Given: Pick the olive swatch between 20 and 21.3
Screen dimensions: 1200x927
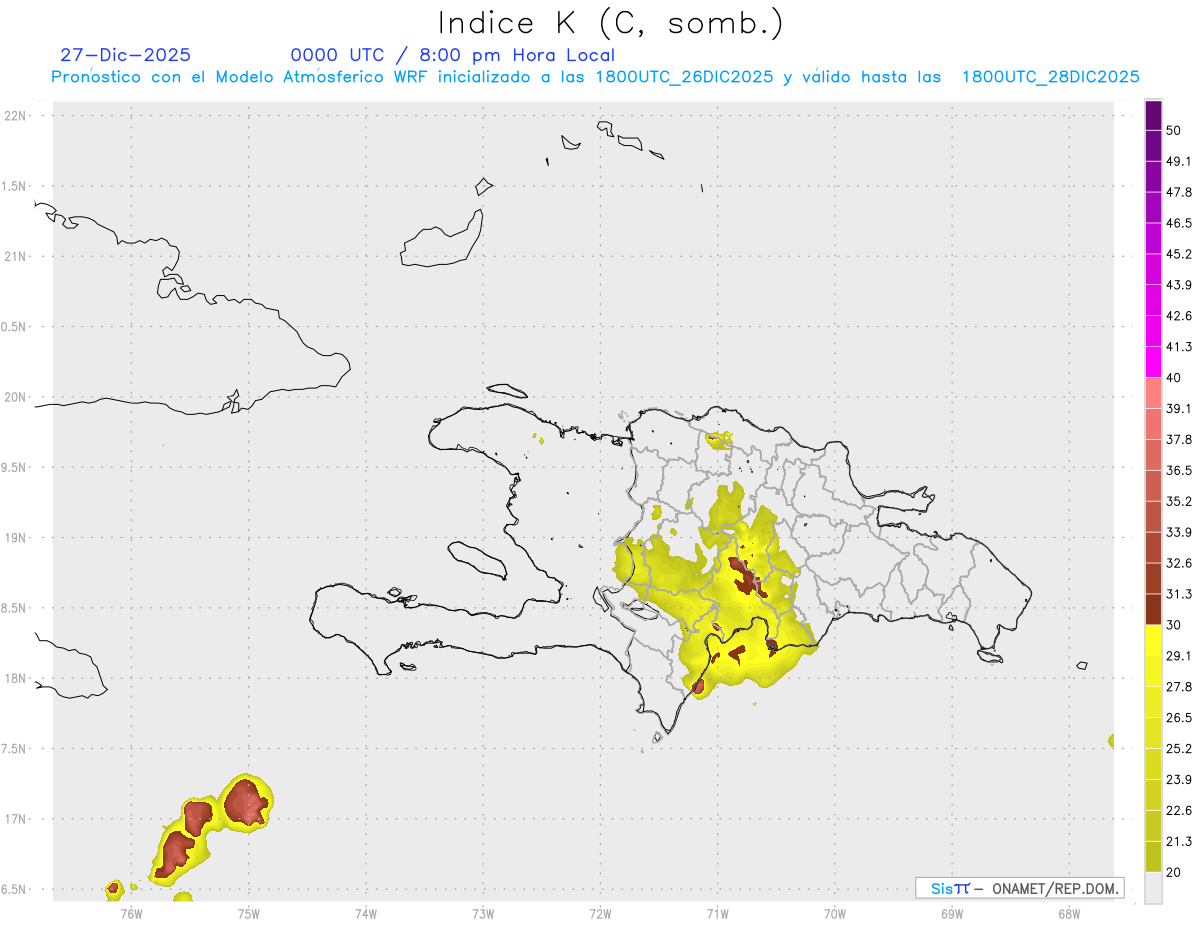Looking at the screenshot, I should pyautogui.click(x=1154, y=857).
